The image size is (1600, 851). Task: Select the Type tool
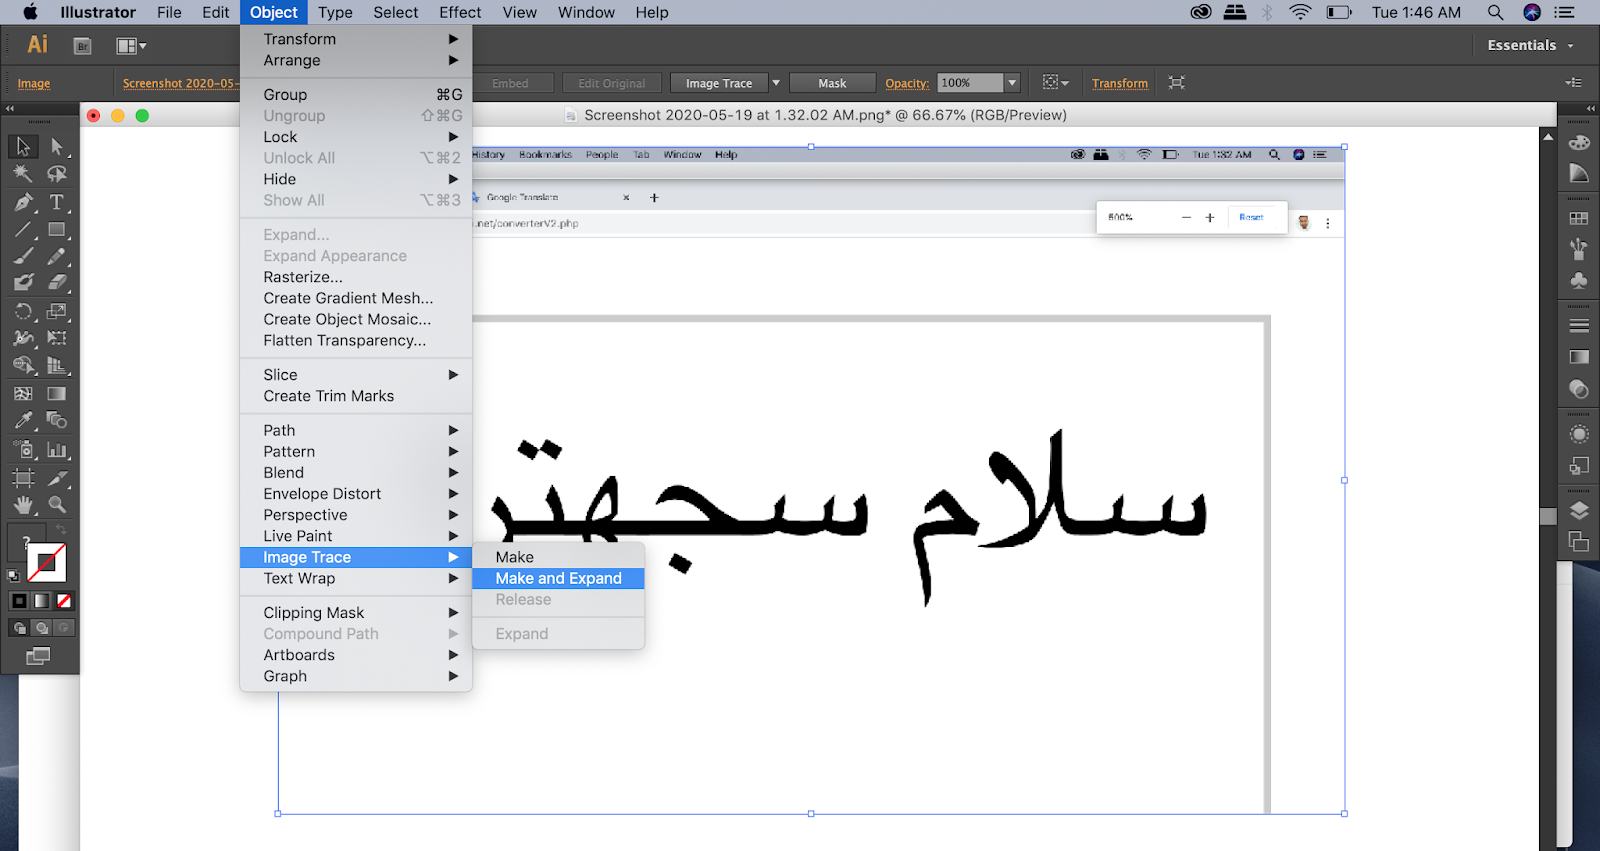57,202
